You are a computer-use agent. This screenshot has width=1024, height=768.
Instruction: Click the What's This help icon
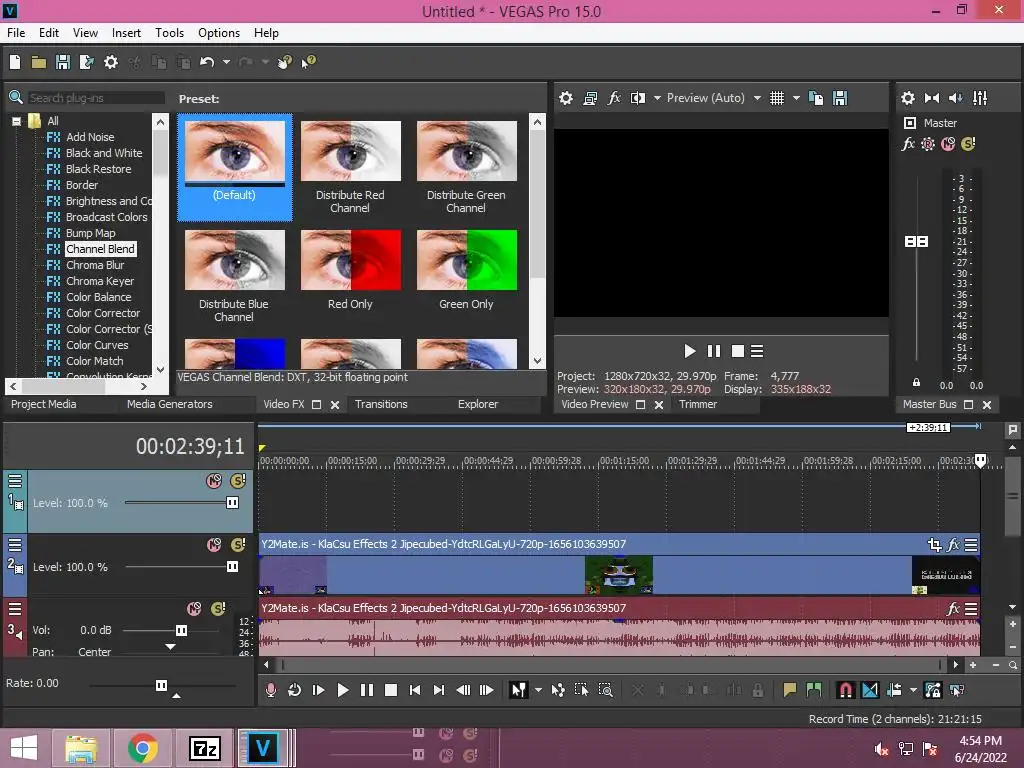308,62
